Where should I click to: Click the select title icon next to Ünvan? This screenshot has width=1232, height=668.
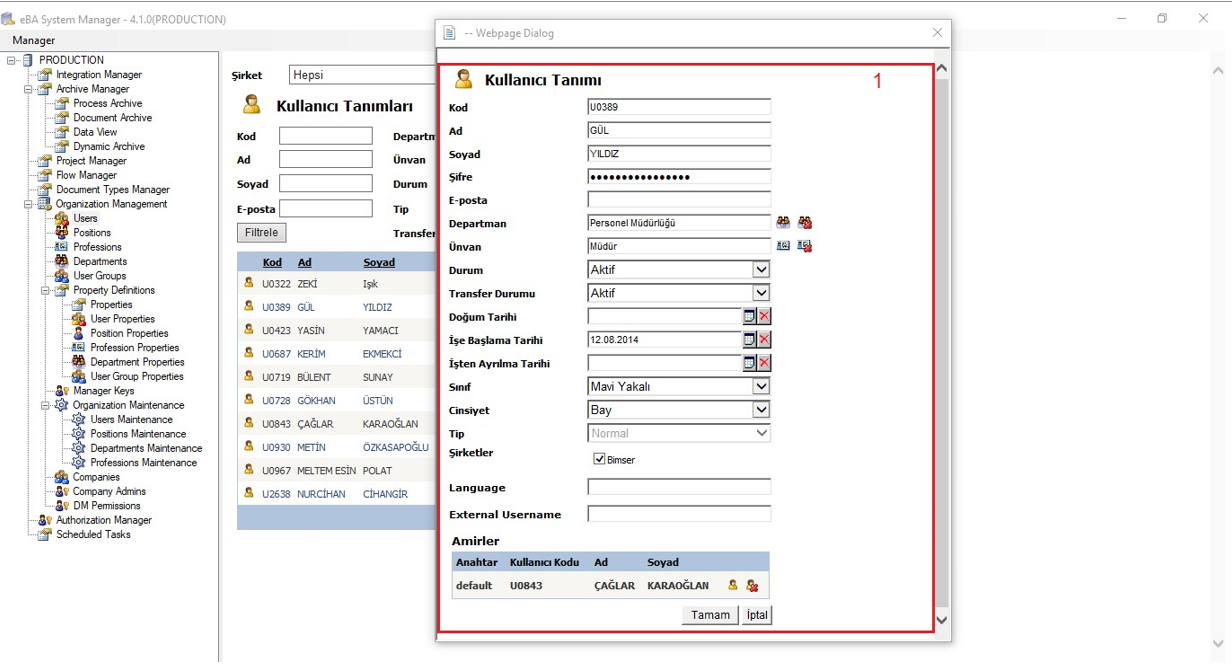[x=783, y=246]
